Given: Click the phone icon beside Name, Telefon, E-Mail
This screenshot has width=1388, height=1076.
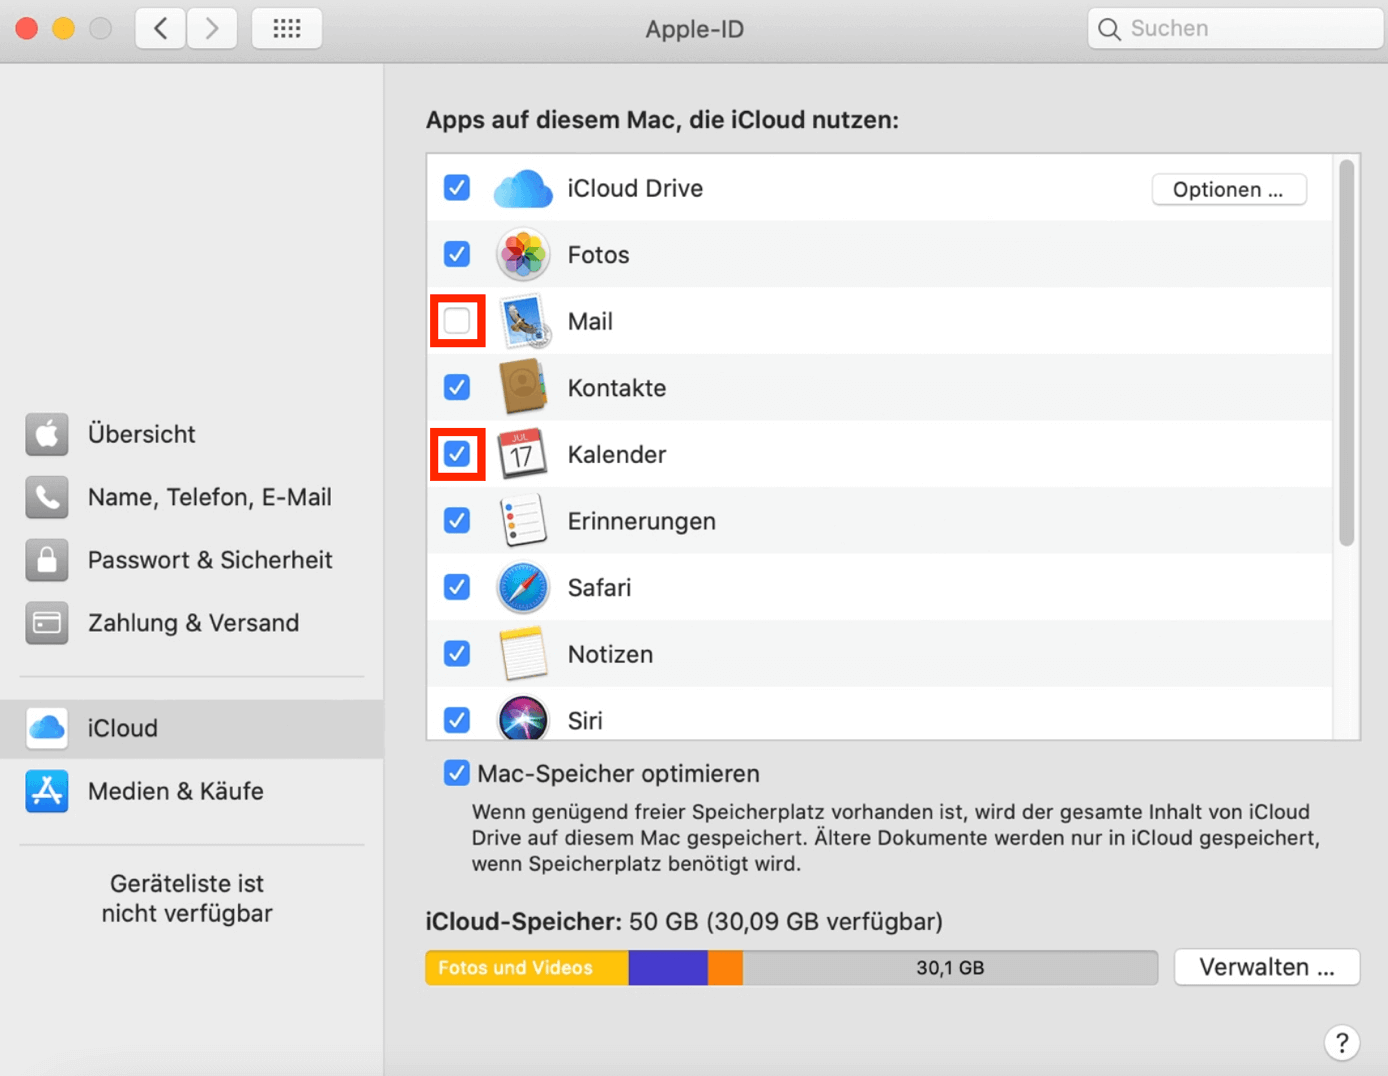Looking at the screenshot, I should click(x=47, y=497).
